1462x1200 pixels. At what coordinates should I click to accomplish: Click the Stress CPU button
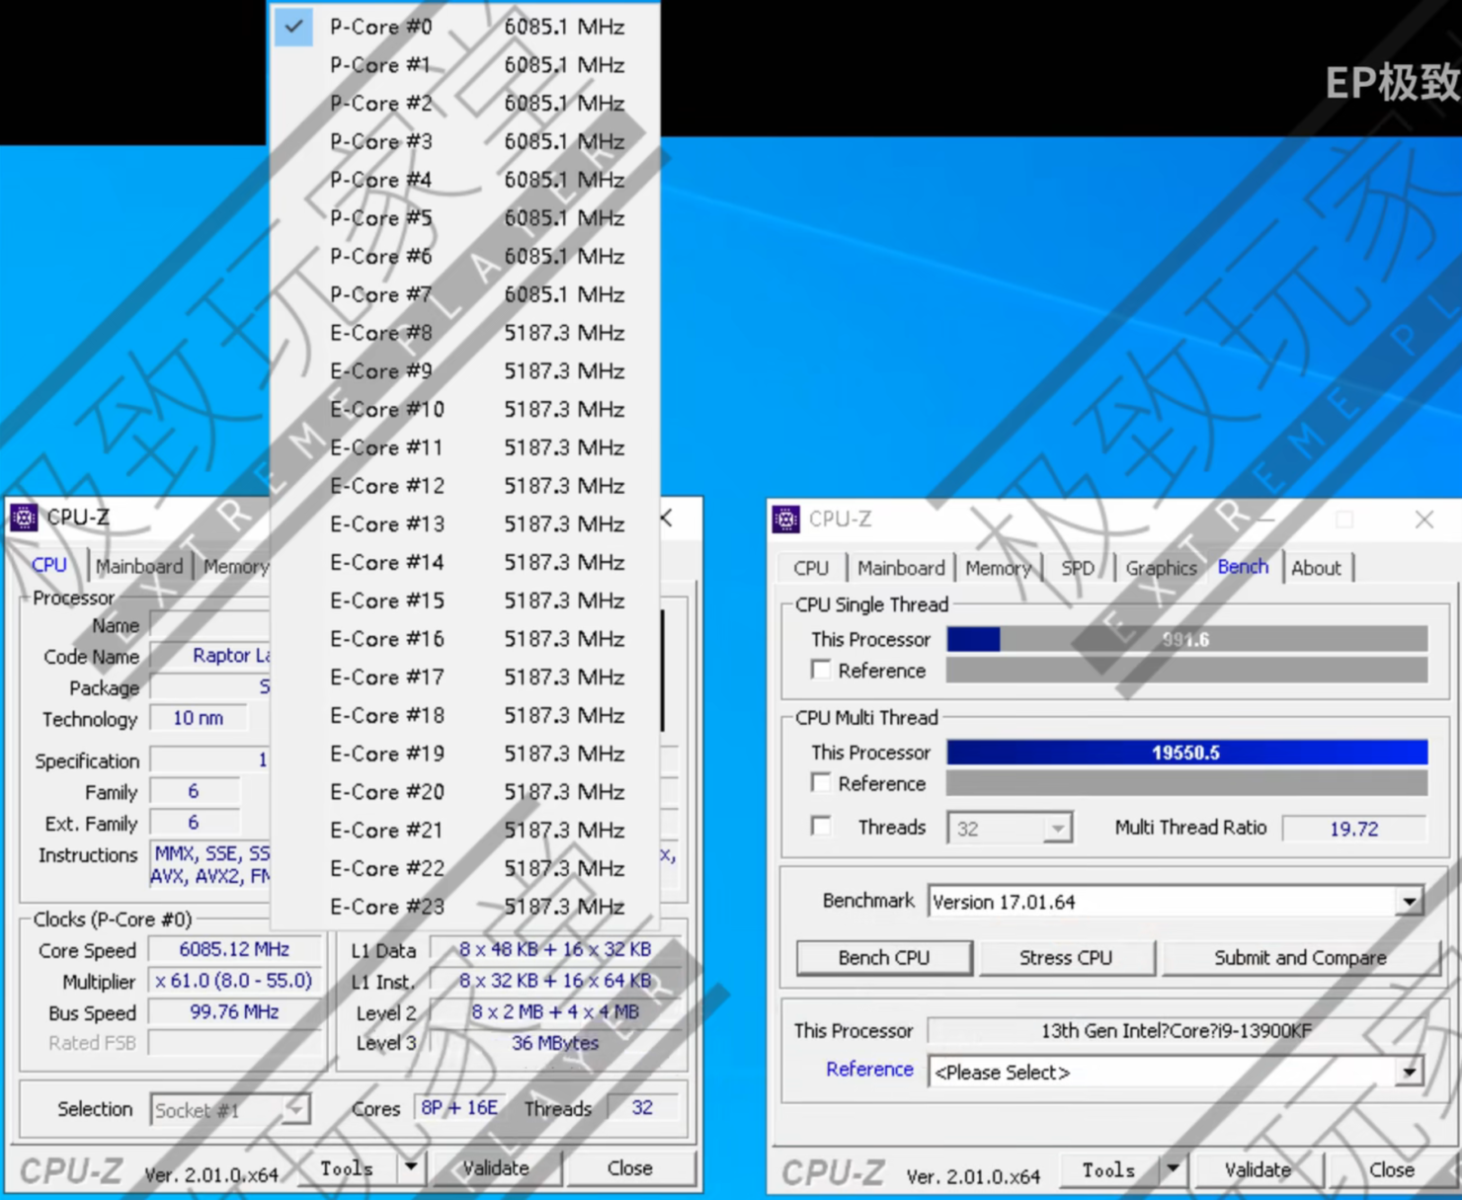(x=1066, y=957)
